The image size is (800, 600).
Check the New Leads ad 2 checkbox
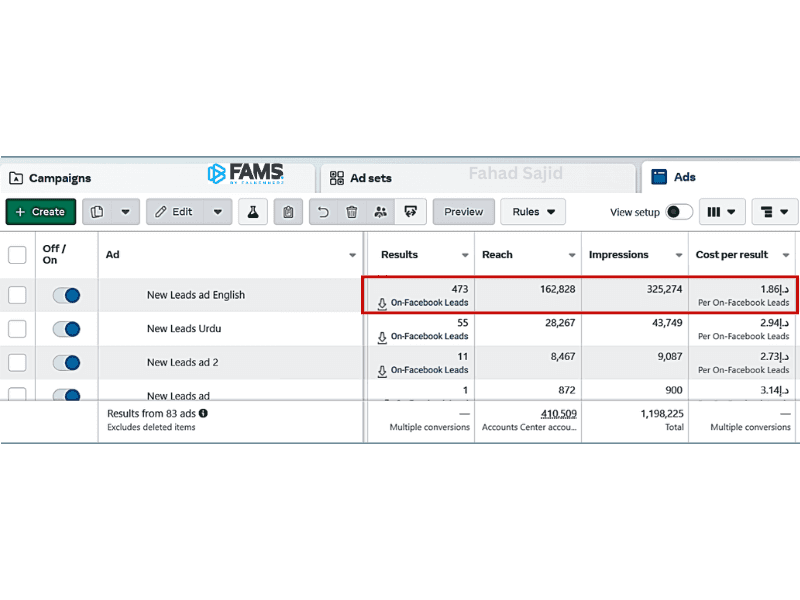click(17, 363)
